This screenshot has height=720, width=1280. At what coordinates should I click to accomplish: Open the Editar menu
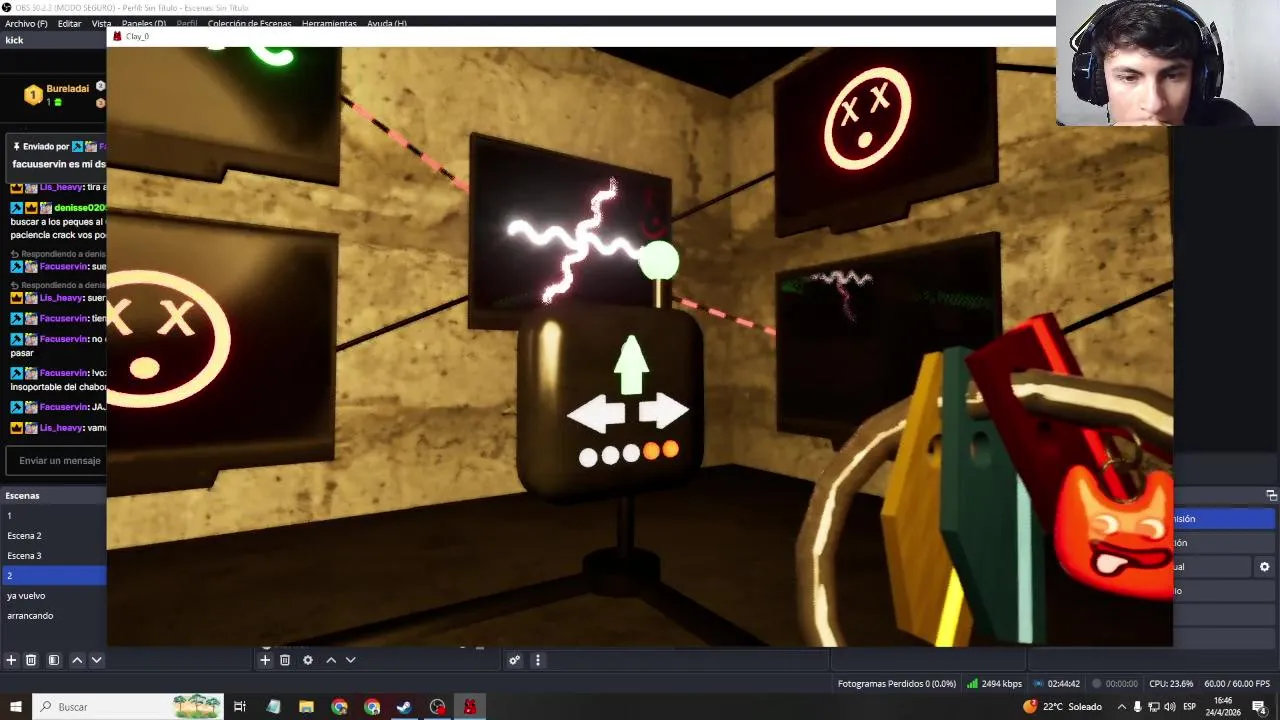point(69,23)
